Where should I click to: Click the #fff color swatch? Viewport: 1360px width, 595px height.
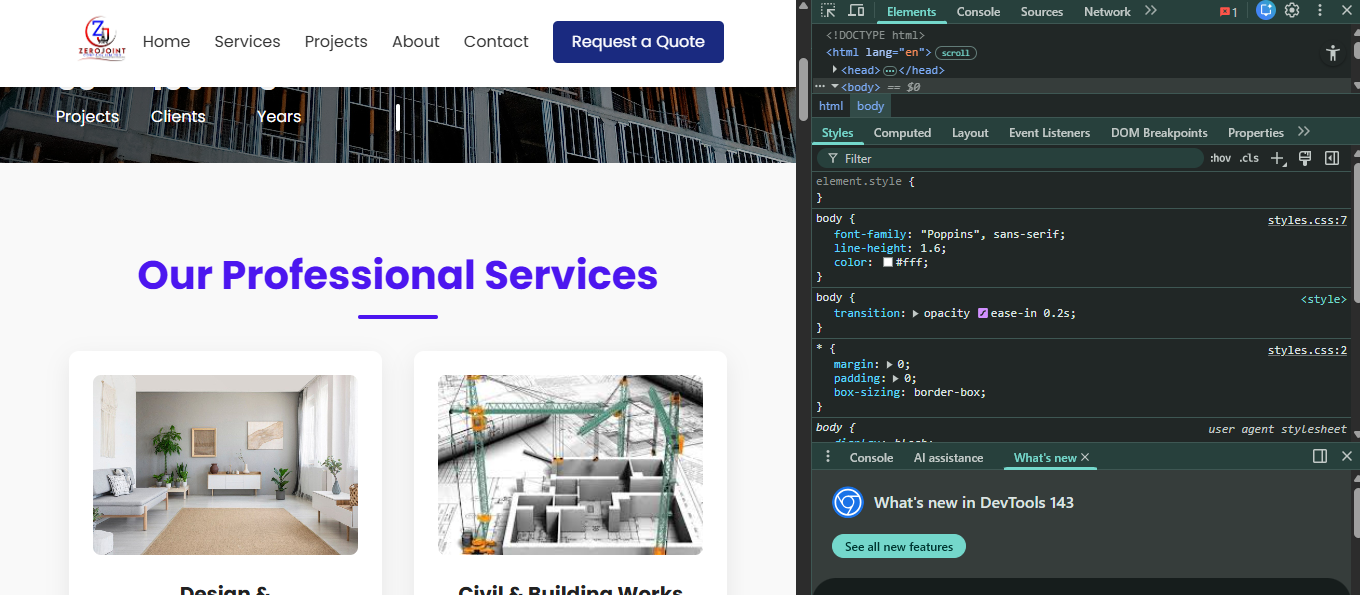click(887, 262)
